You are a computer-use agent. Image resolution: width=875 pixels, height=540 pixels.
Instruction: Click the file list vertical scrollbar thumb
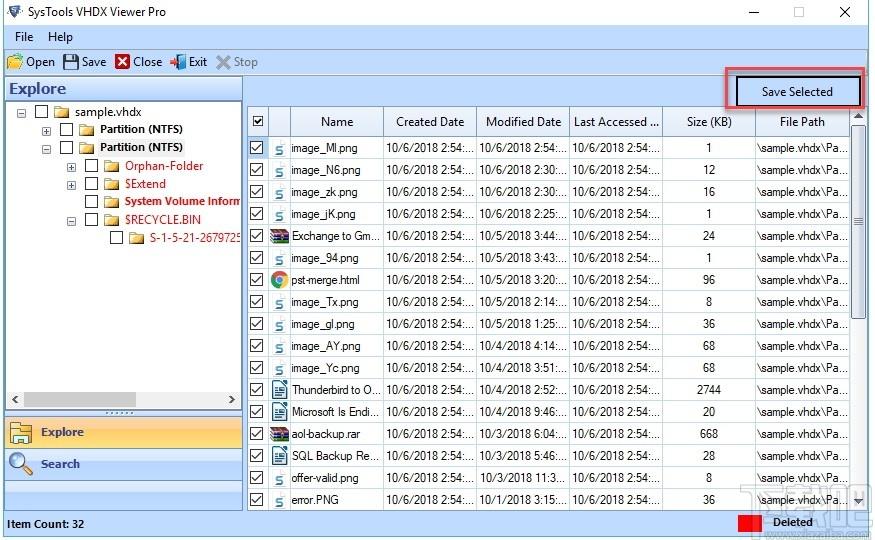pos(858,222)
